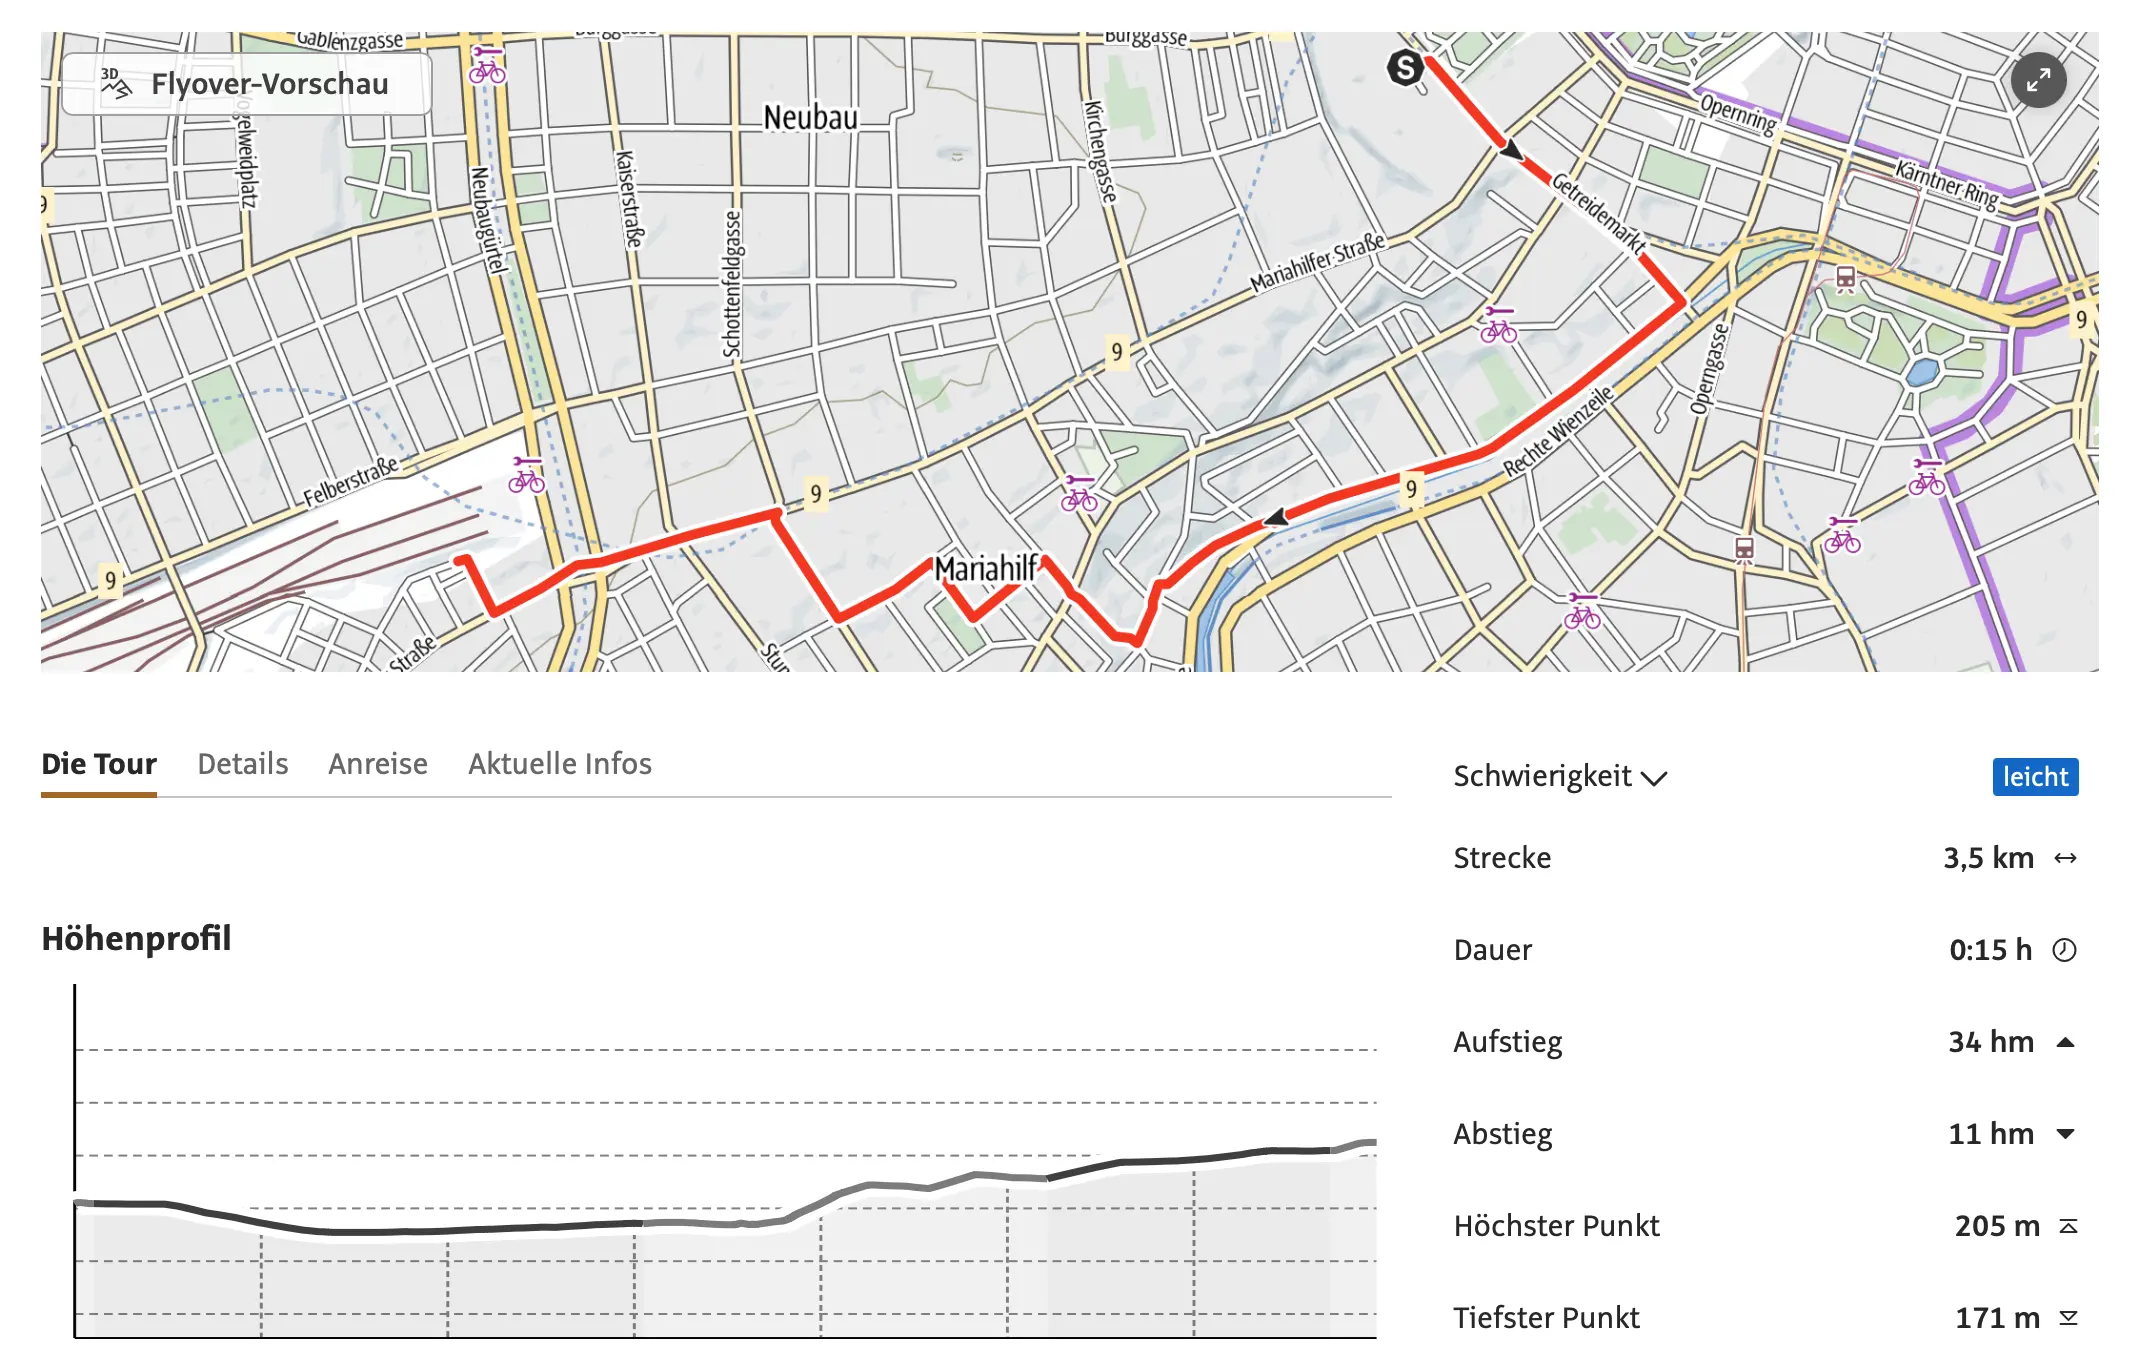Click the Höhenprofil elevation line end point
The width and height of the screenshot is (2130, 1360).
(x=1372, y=1142)
